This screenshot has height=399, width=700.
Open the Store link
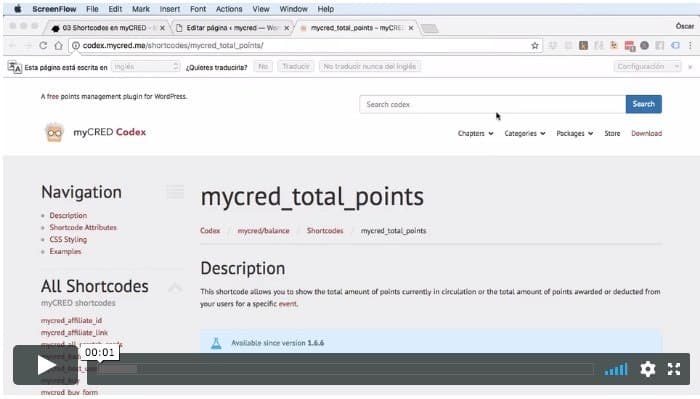(x=612, y=133)
